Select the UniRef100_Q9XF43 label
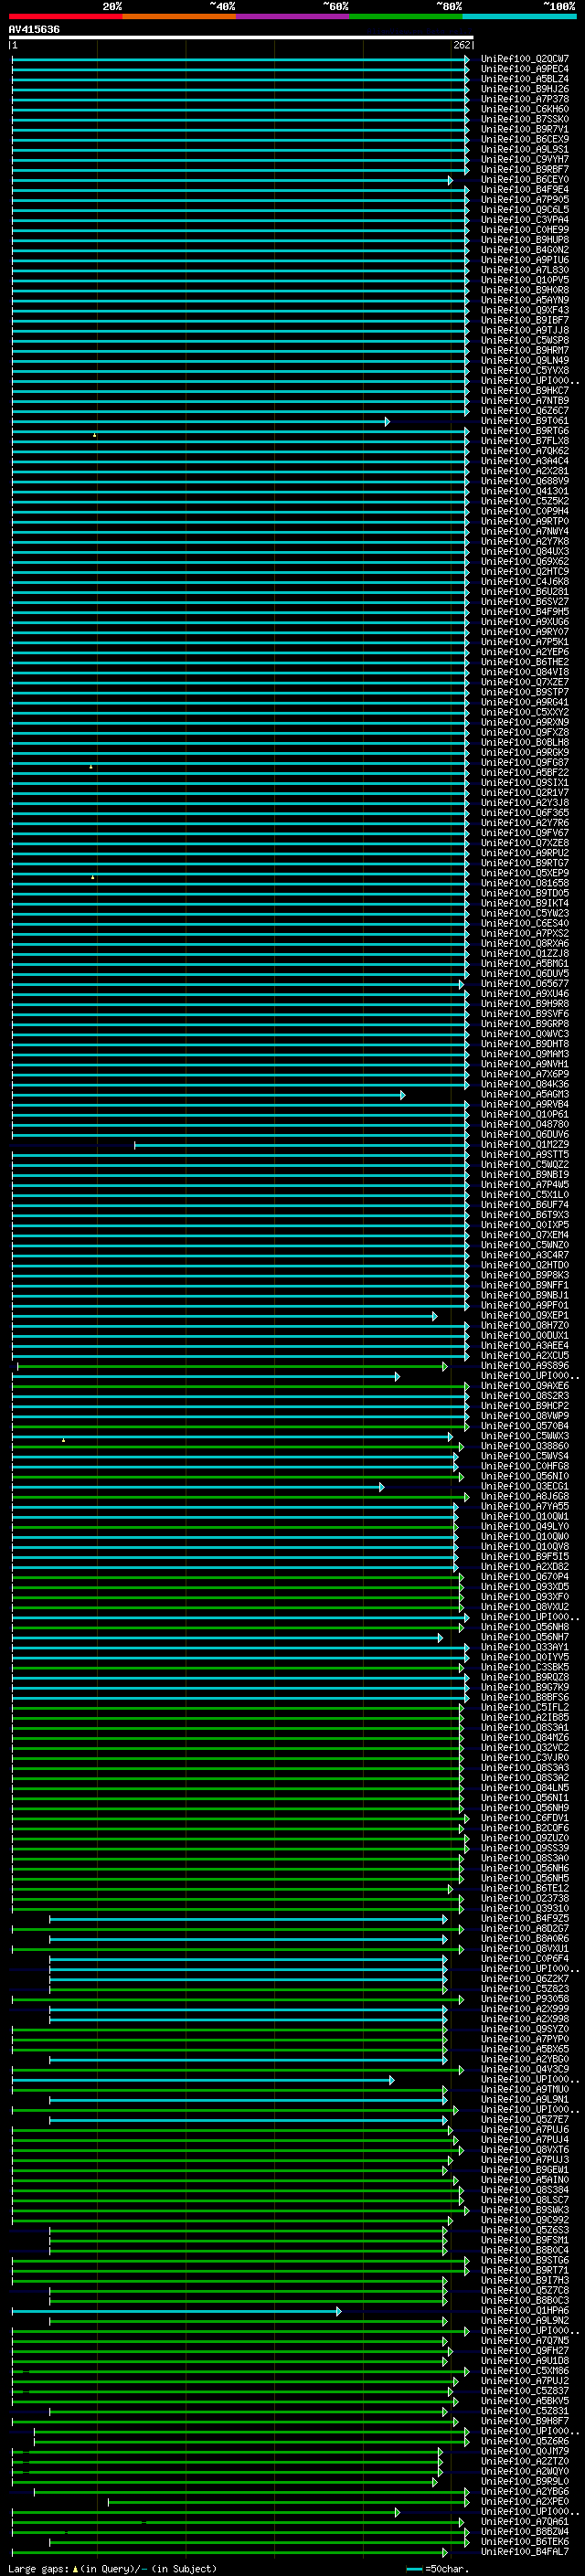Viewport: 585px width, 2576px height. tap(525, 310)
